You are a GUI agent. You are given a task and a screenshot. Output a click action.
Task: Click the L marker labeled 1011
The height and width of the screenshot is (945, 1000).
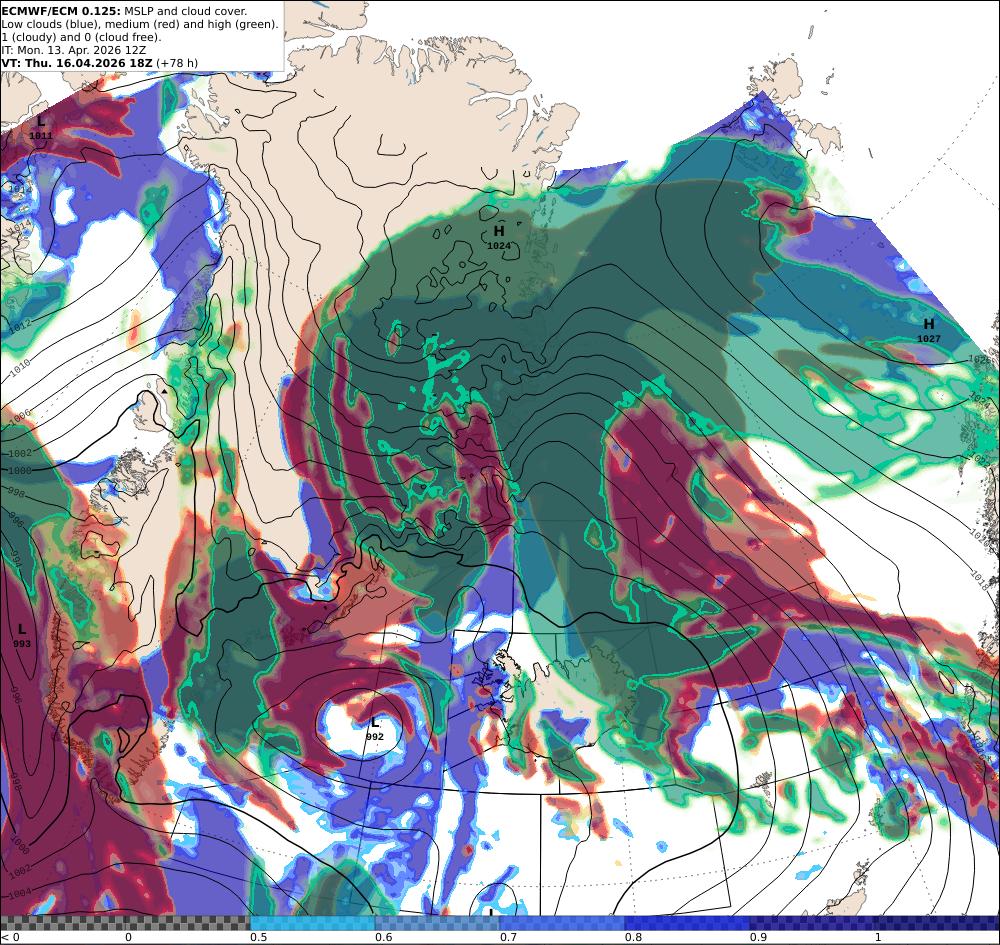pyautogui.click(x=41, y=121)
